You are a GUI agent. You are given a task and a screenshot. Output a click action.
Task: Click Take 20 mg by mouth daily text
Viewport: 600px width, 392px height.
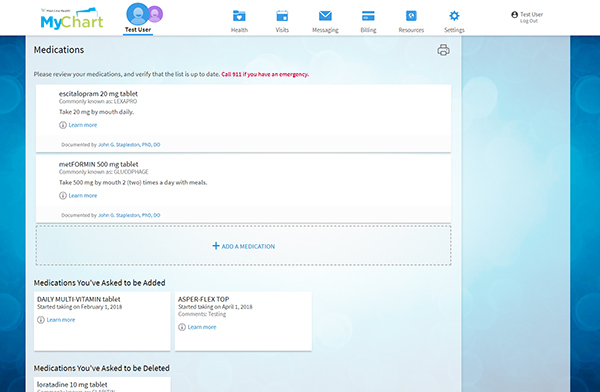(x=96, y=112)
